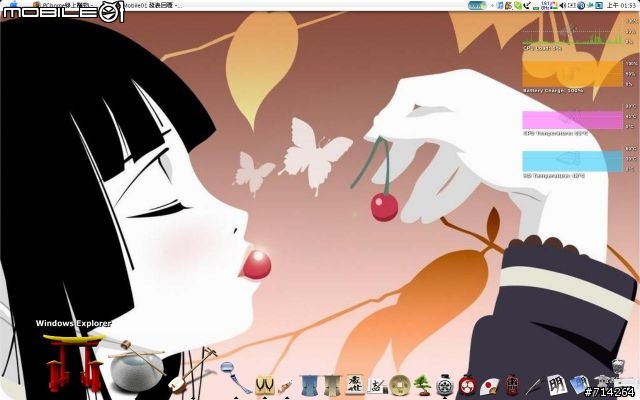Click the music note tray icon
Image resolution: width=640 pixels, height=400 pixels.
[x=500, y=5]
